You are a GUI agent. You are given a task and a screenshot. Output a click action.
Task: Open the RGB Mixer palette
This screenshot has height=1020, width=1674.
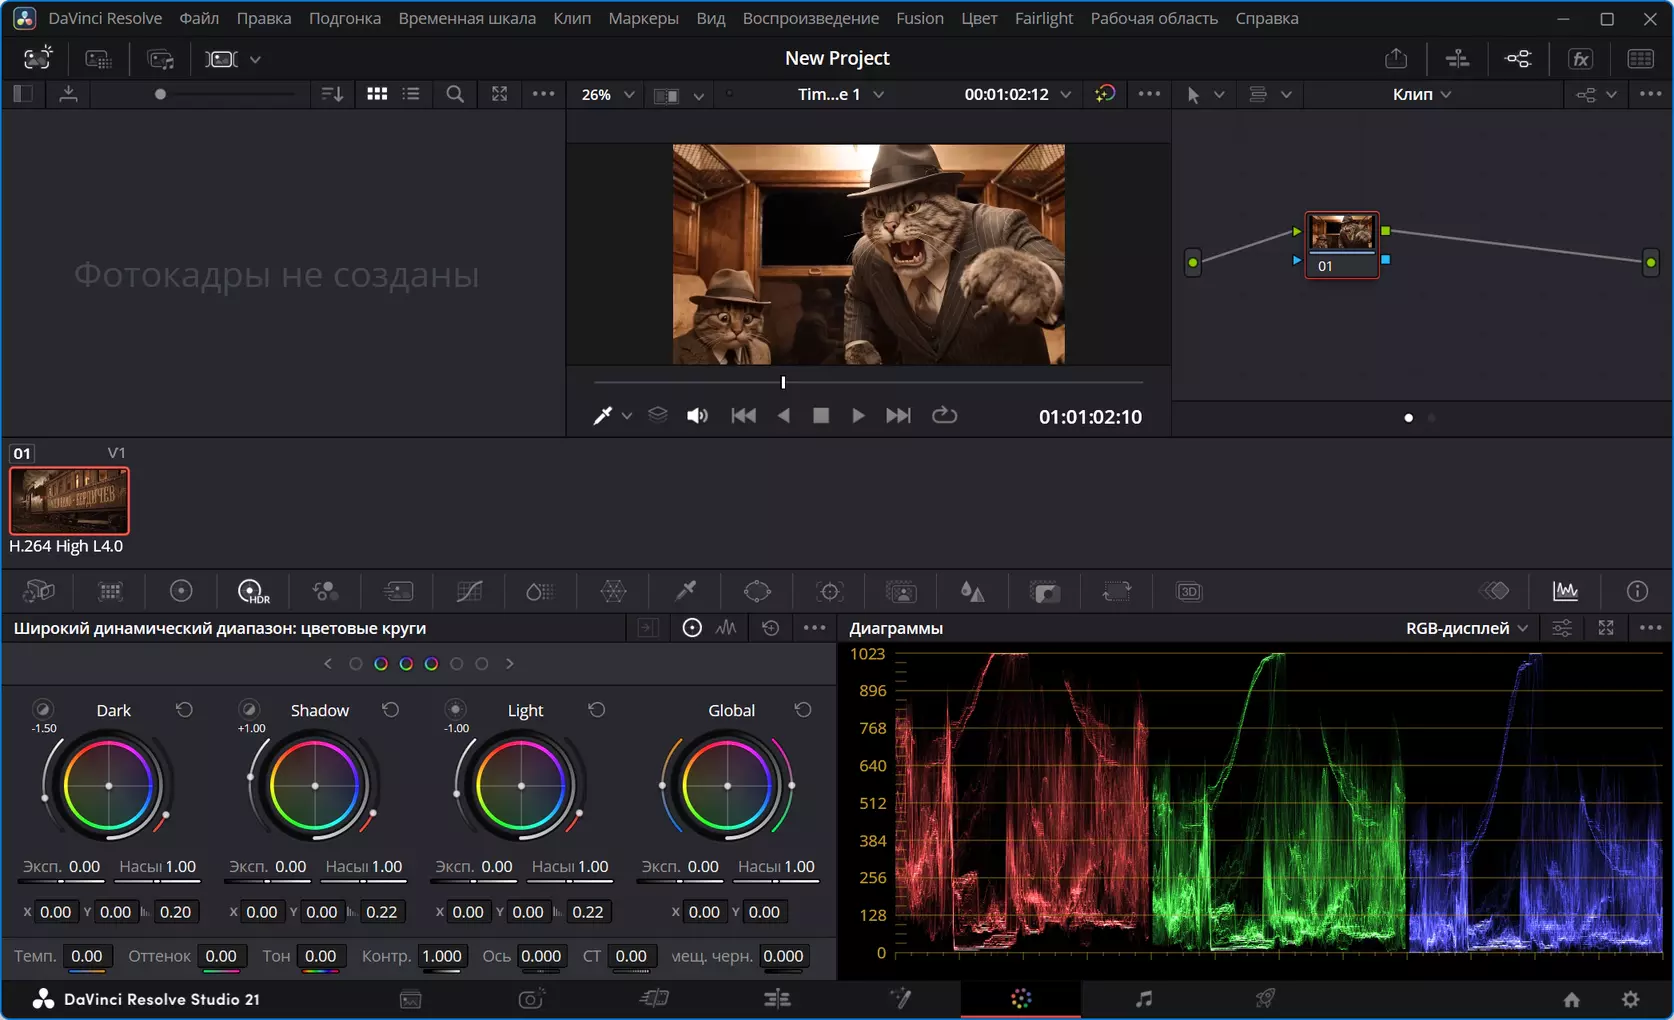point(325,592)
